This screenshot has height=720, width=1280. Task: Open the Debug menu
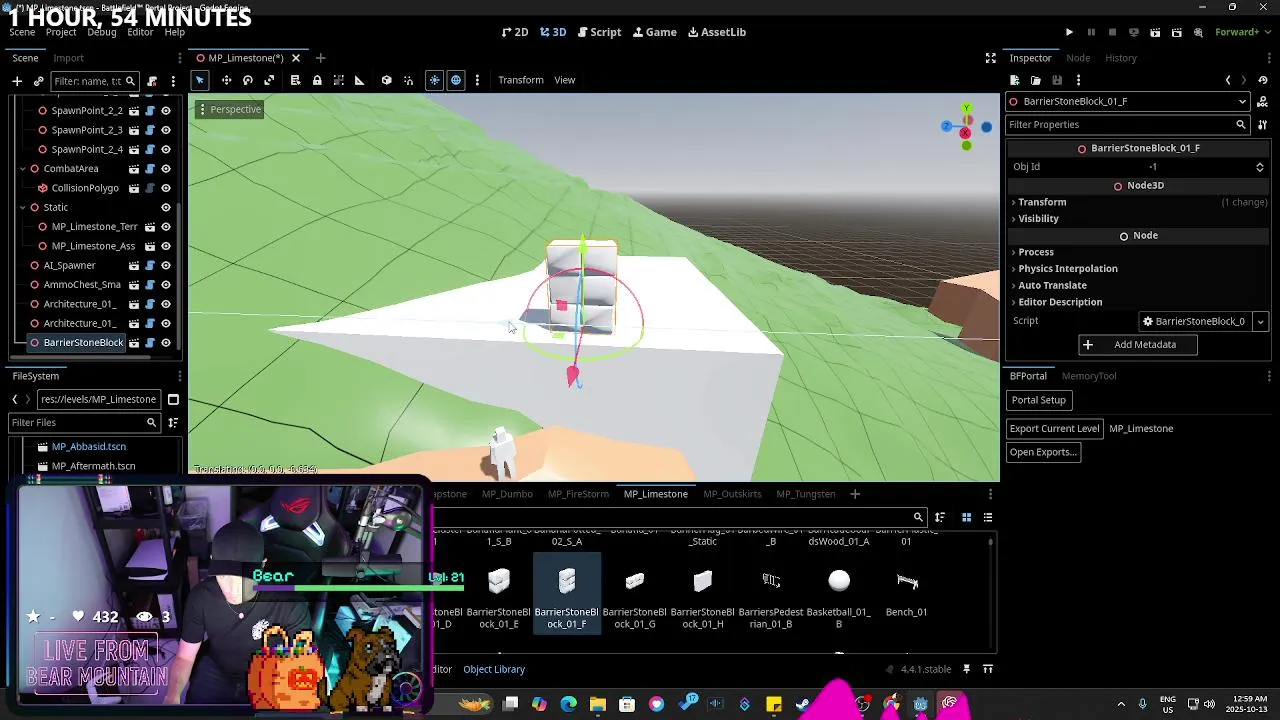coord(101,32)
